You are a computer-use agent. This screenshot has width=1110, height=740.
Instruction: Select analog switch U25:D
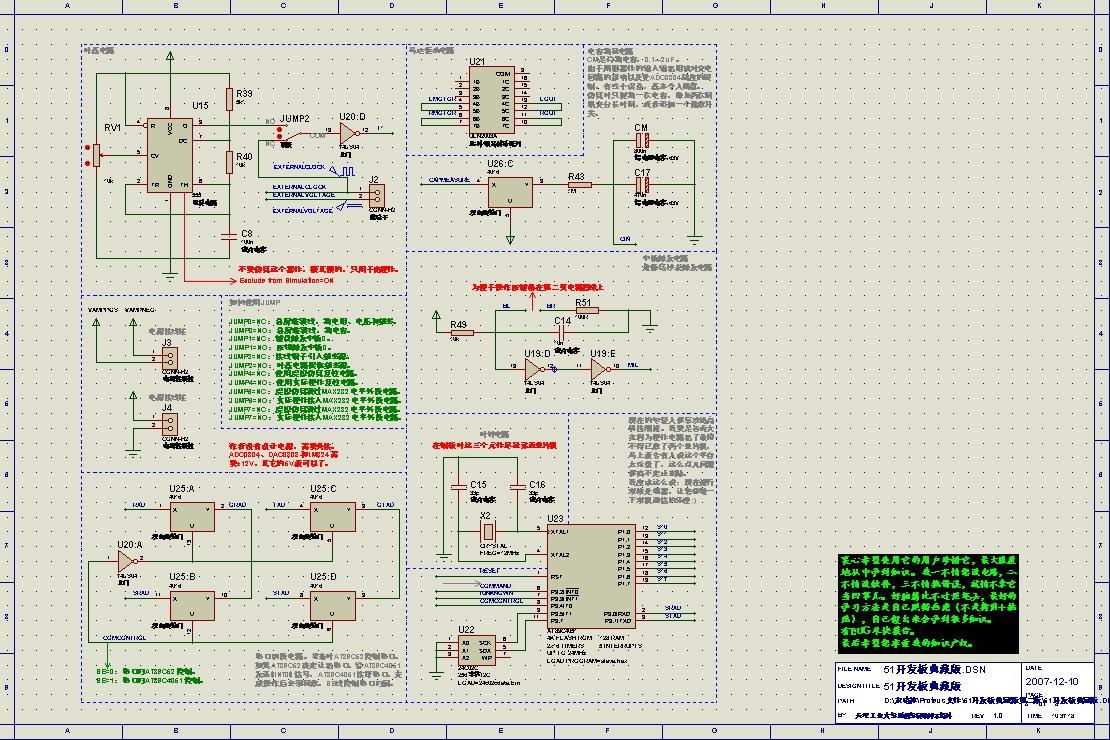coord(333,606)
